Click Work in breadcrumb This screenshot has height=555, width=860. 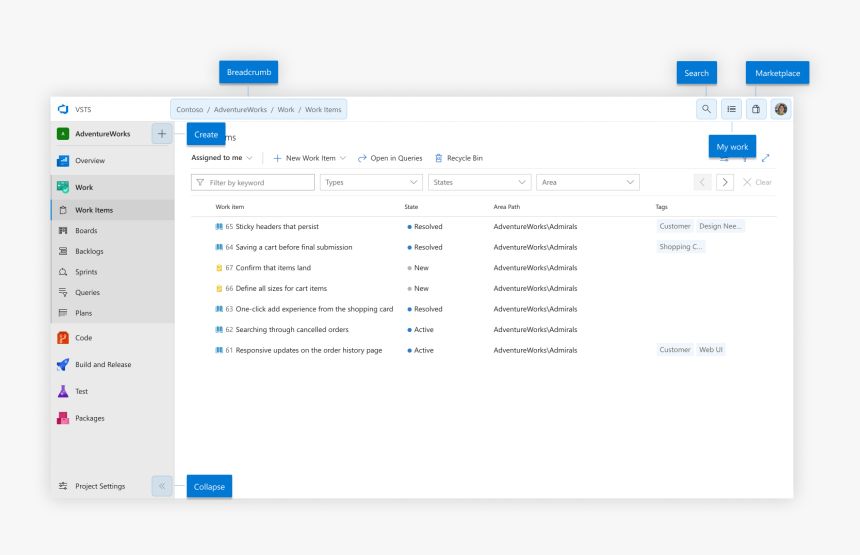[286, 110]
